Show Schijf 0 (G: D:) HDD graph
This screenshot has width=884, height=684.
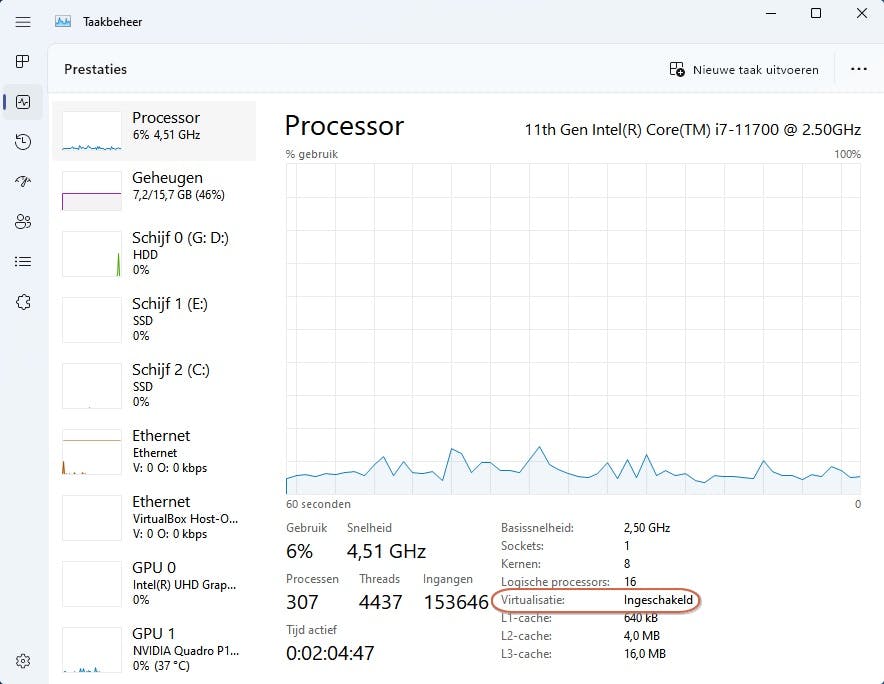(x=154, y=254)
